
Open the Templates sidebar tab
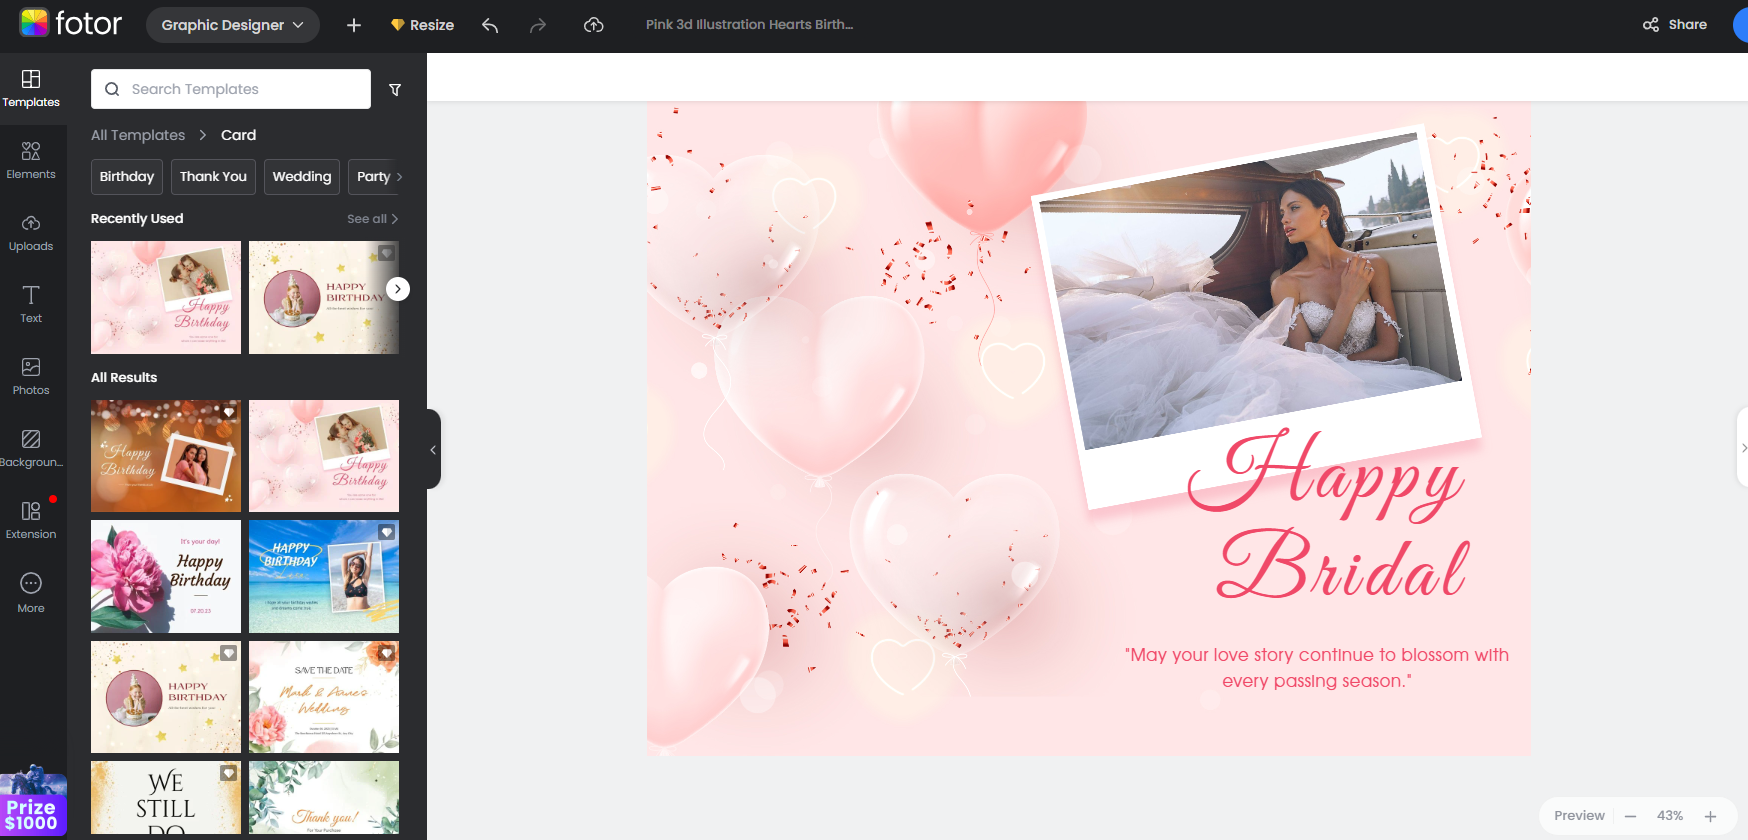(31, 88)
